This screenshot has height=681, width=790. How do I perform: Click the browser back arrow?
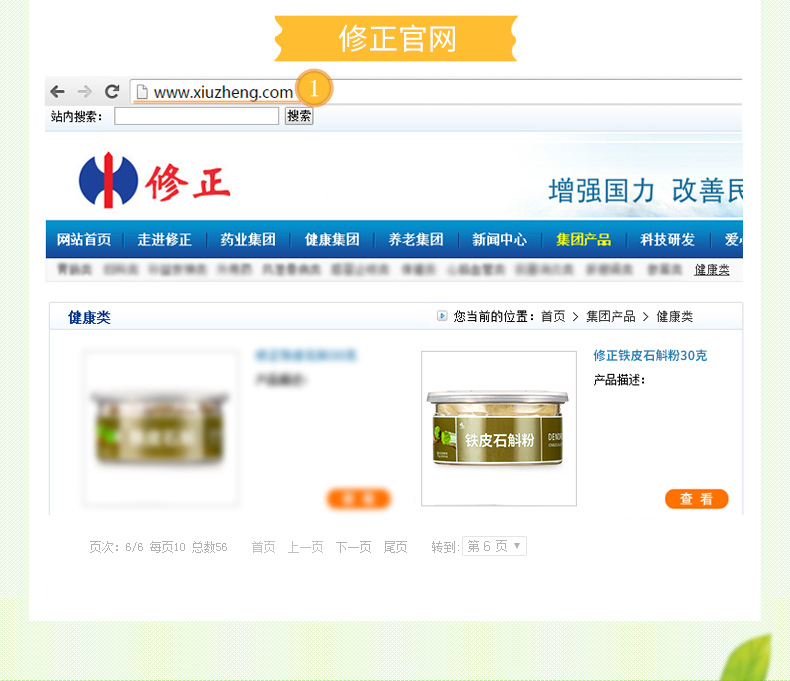coord(58,92)
